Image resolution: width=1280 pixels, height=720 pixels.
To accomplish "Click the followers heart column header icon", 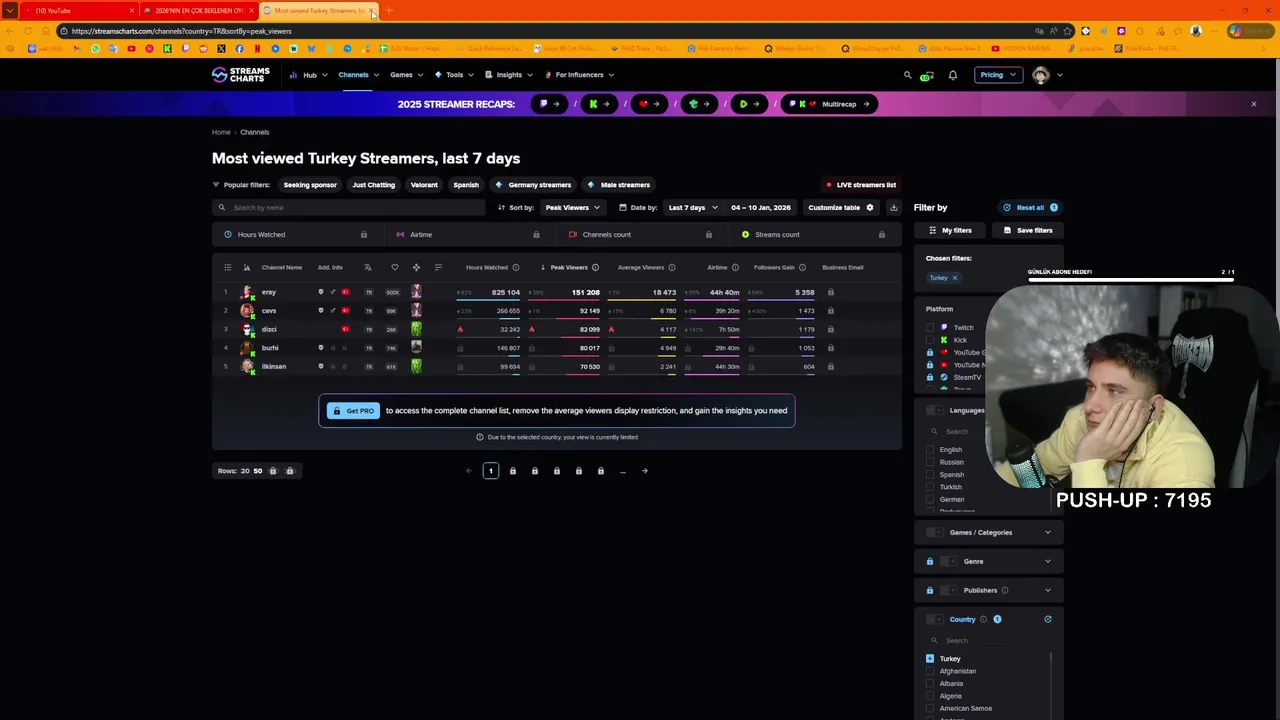I will coord(394,267).
